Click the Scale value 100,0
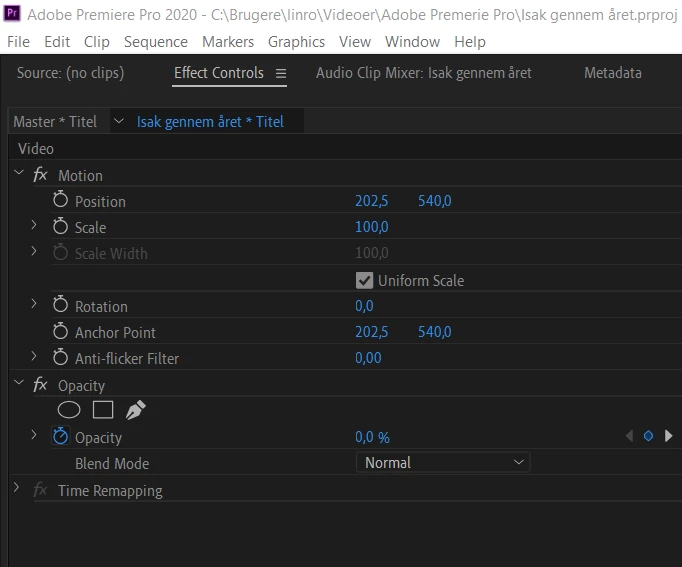This screenshot has width=682, height=567. [371, 227]
